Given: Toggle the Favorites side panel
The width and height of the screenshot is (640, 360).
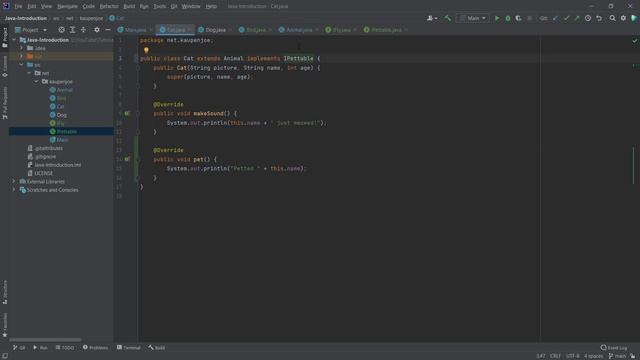Looking at the screenshot, I should [x=5, y=325].
